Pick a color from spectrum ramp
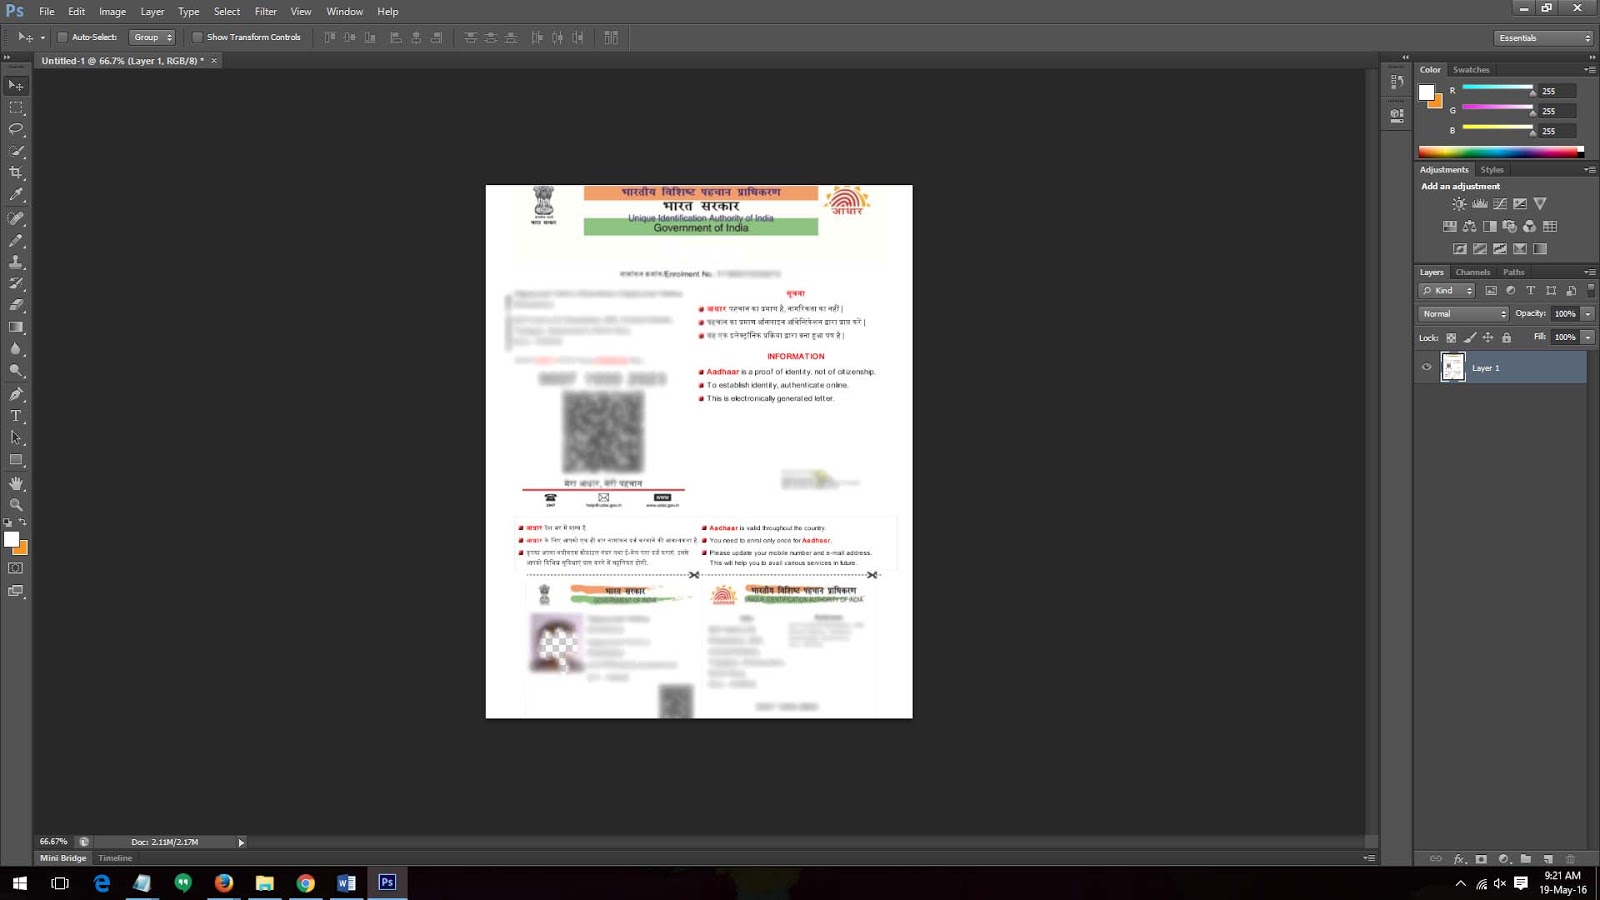The height and width of the screenshot is (900, 1600). (x=1500, y=152)
